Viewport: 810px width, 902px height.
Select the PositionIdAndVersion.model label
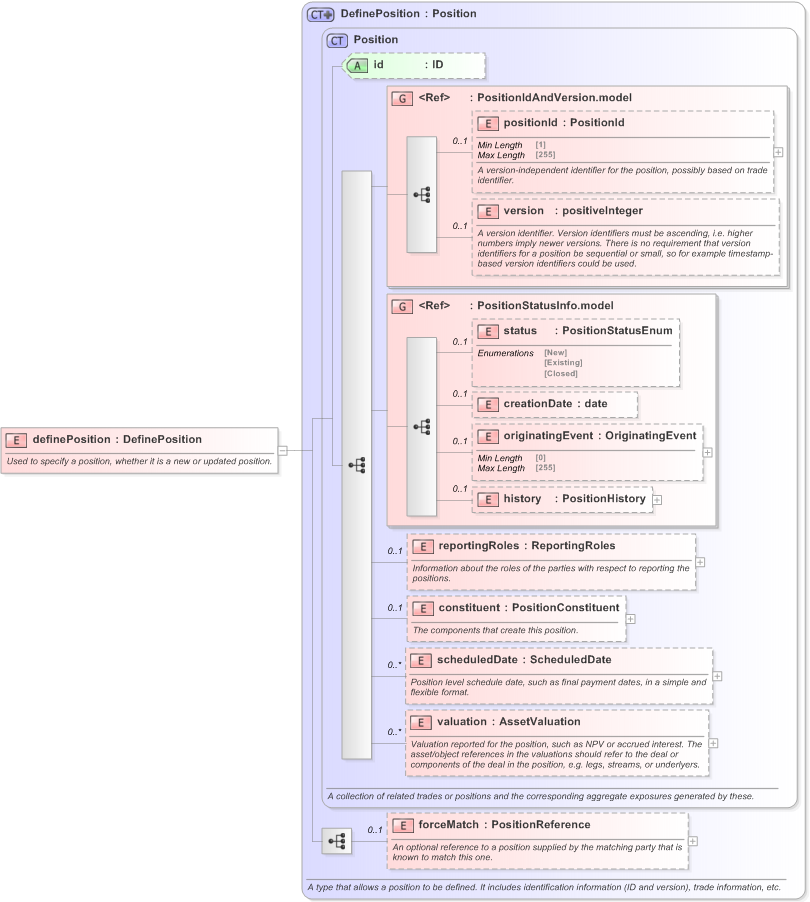554,98
